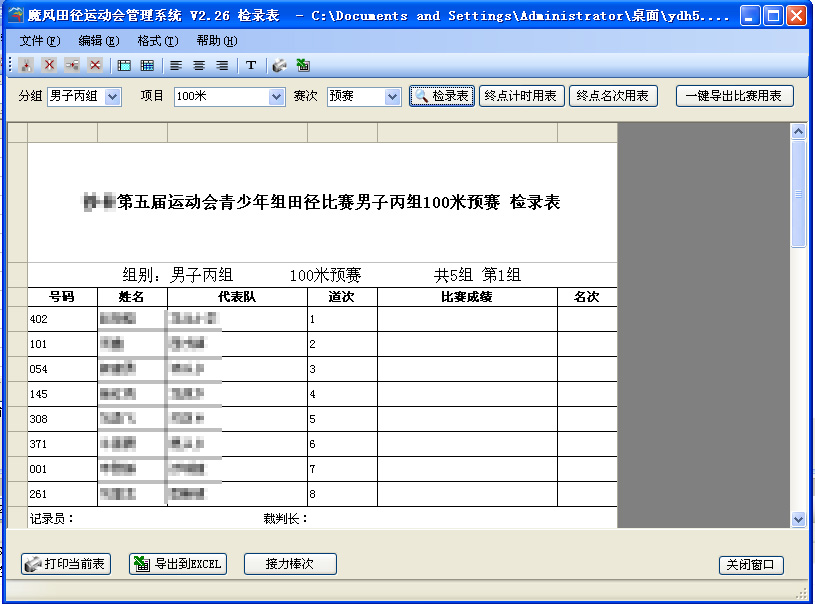The width and height of the screenshot is (815, 604).
Task: Click the 接力棒次 button
Action: [290, 564]
